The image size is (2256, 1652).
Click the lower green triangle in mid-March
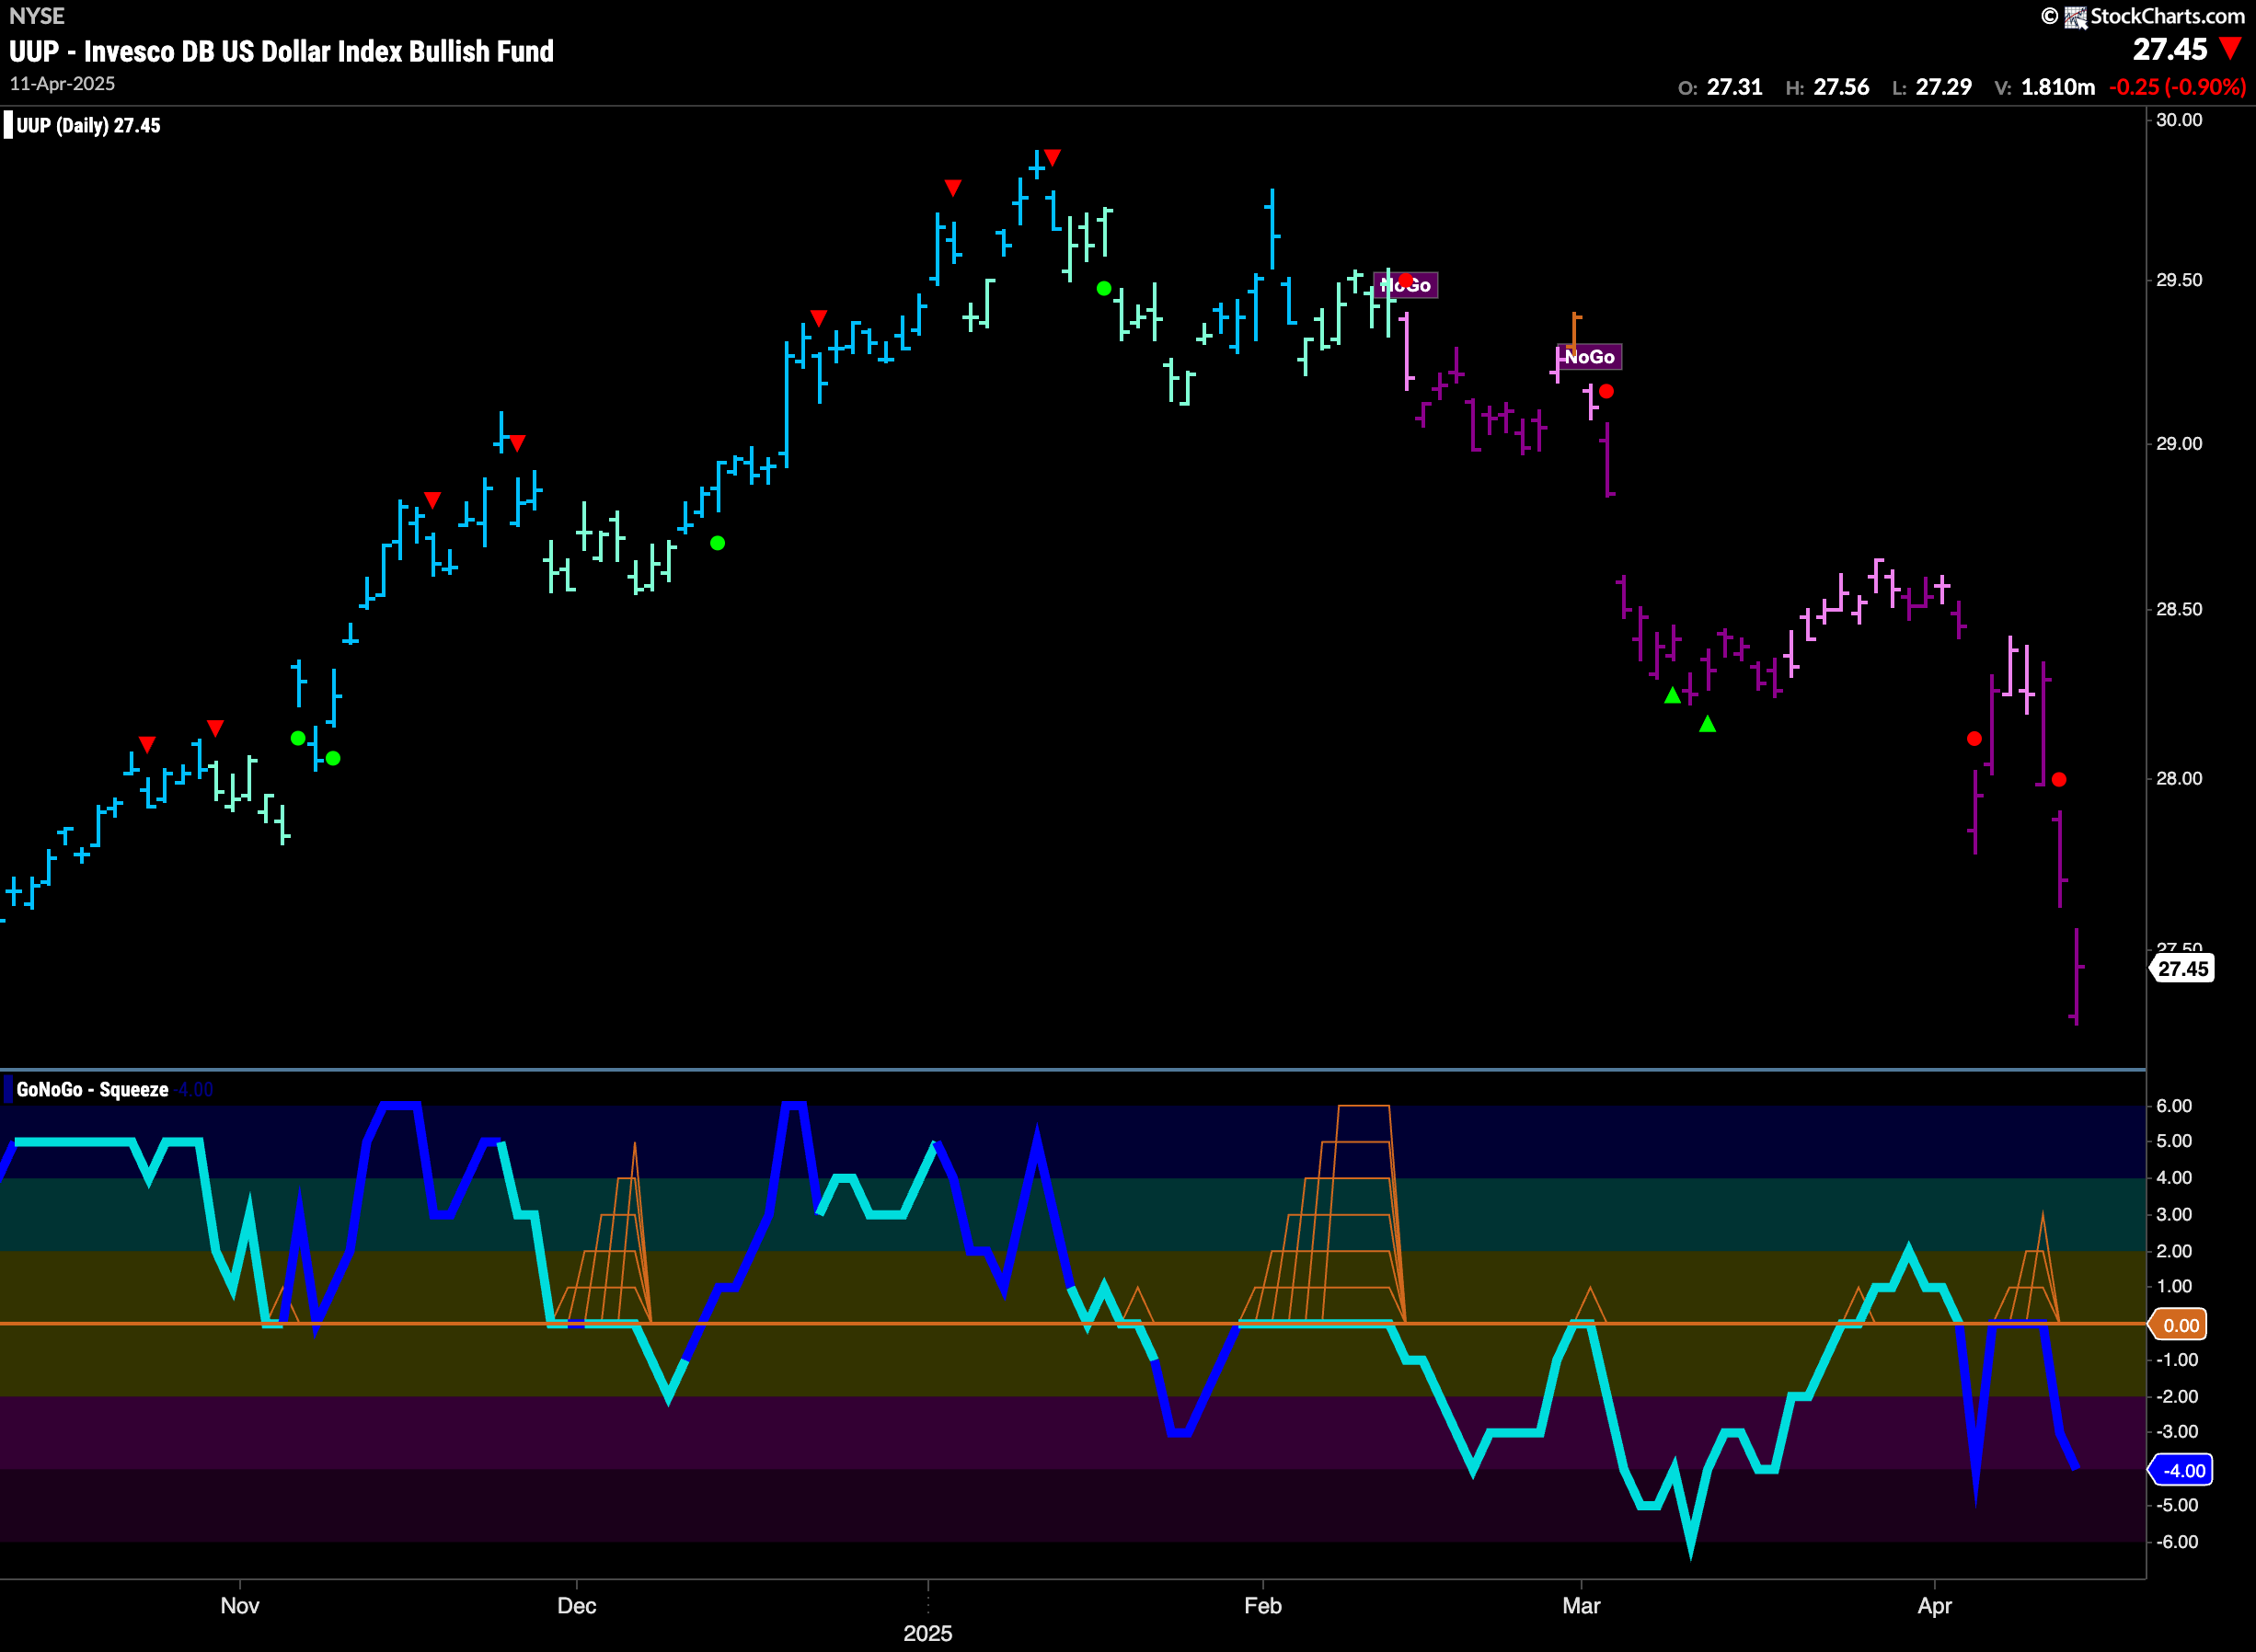pos(1707,724)
